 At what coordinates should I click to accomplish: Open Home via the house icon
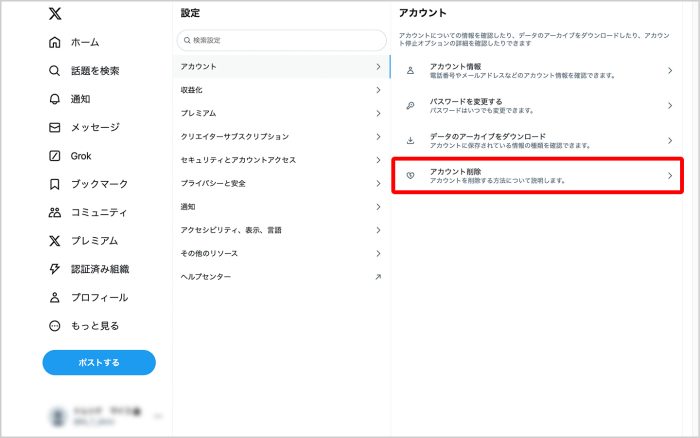[55, 43]
